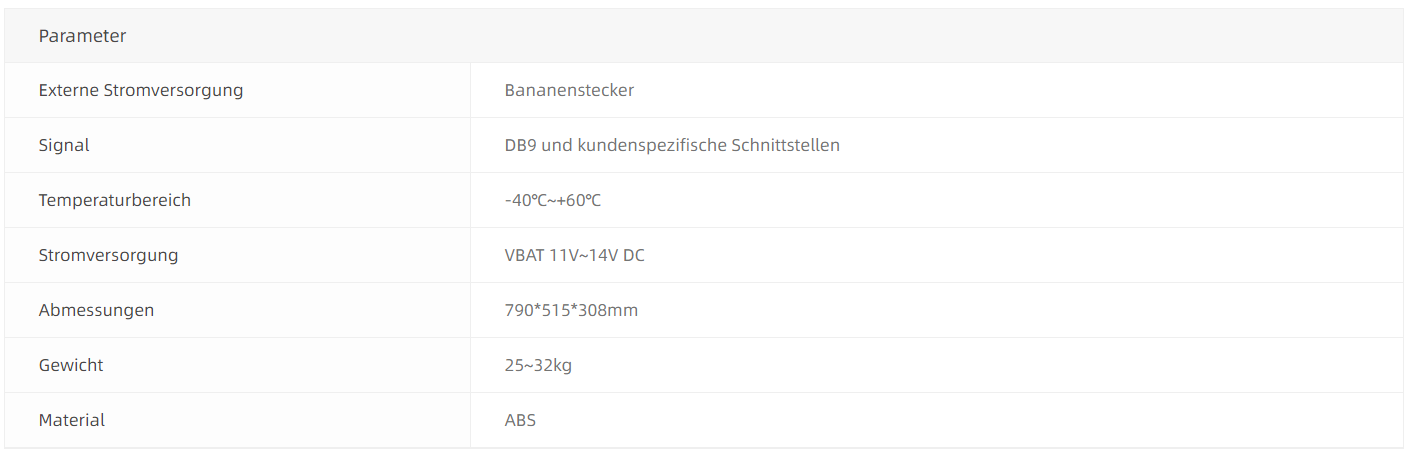Viewport: 1410px width, 456px height.
Task: Click the VBAT 11V~14V DC value
Action: click(574, 255)
